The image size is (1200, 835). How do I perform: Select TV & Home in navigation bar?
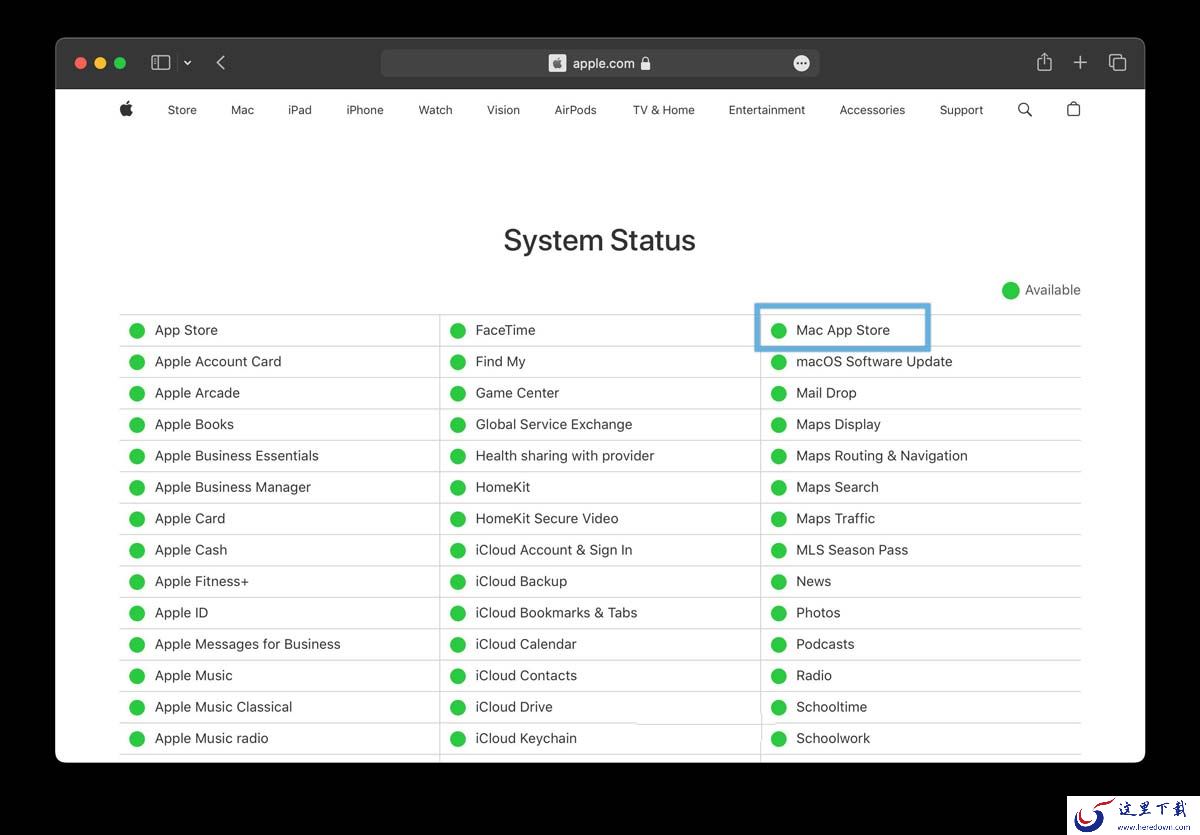click(663, 110)
